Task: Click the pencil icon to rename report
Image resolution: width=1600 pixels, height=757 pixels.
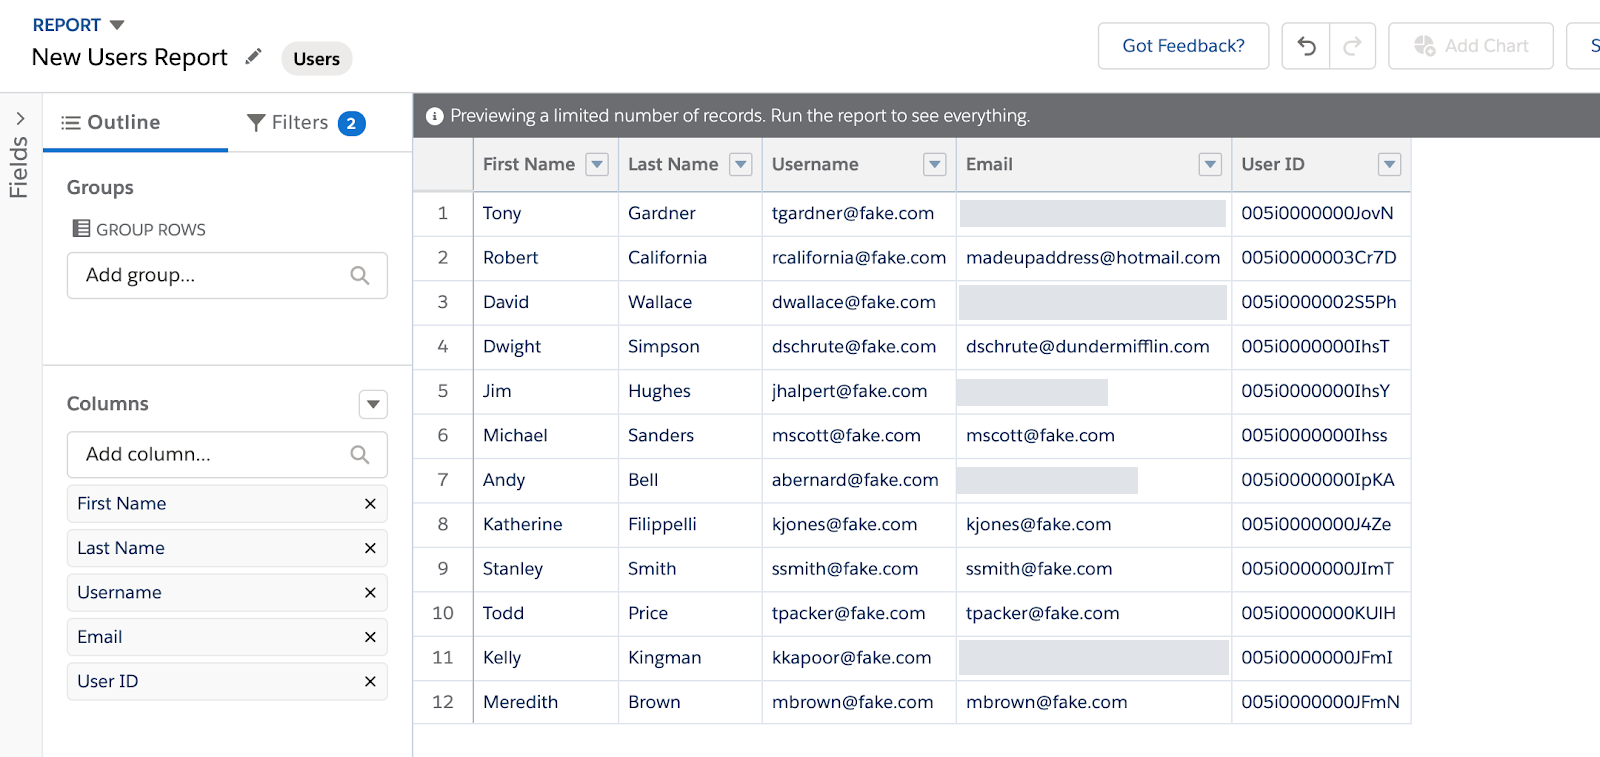Action: point(254,57)
